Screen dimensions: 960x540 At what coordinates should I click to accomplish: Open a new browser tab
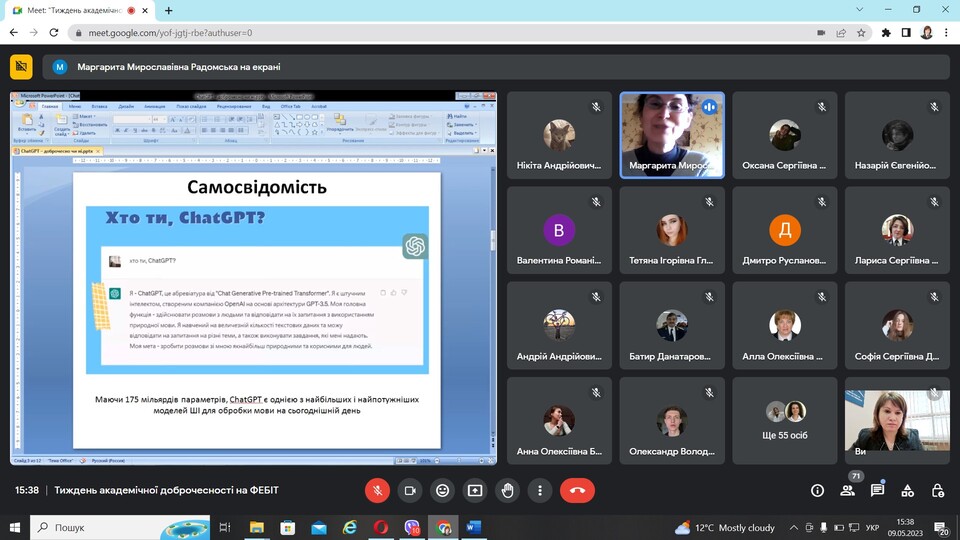pos(168,10)
